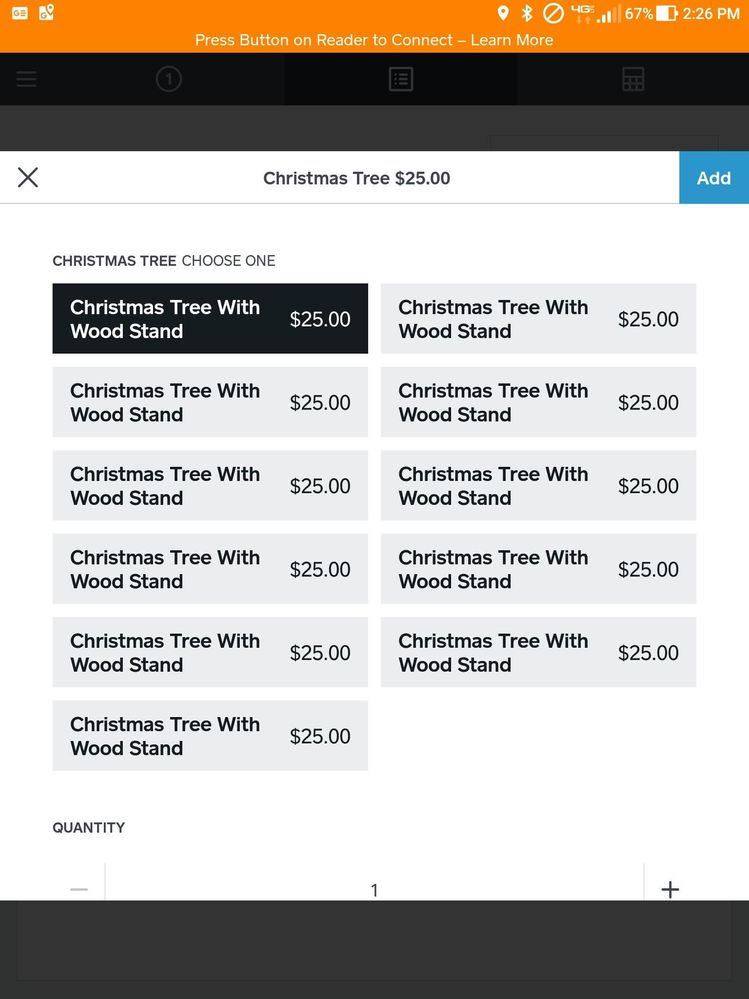The width and height of the screenshot is (749, 999).
Task: Switch to the item list icon tab
Action: point(401,79)
